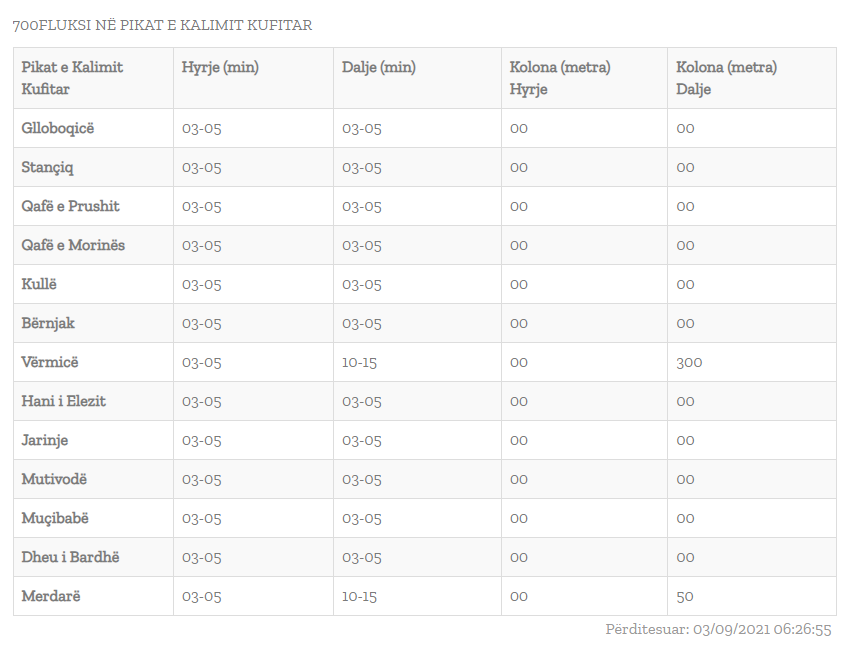The height and width of the screenshot is (664, 847).
Task: Select the Vërmicë exit column value 300
Action: (689, 362)
